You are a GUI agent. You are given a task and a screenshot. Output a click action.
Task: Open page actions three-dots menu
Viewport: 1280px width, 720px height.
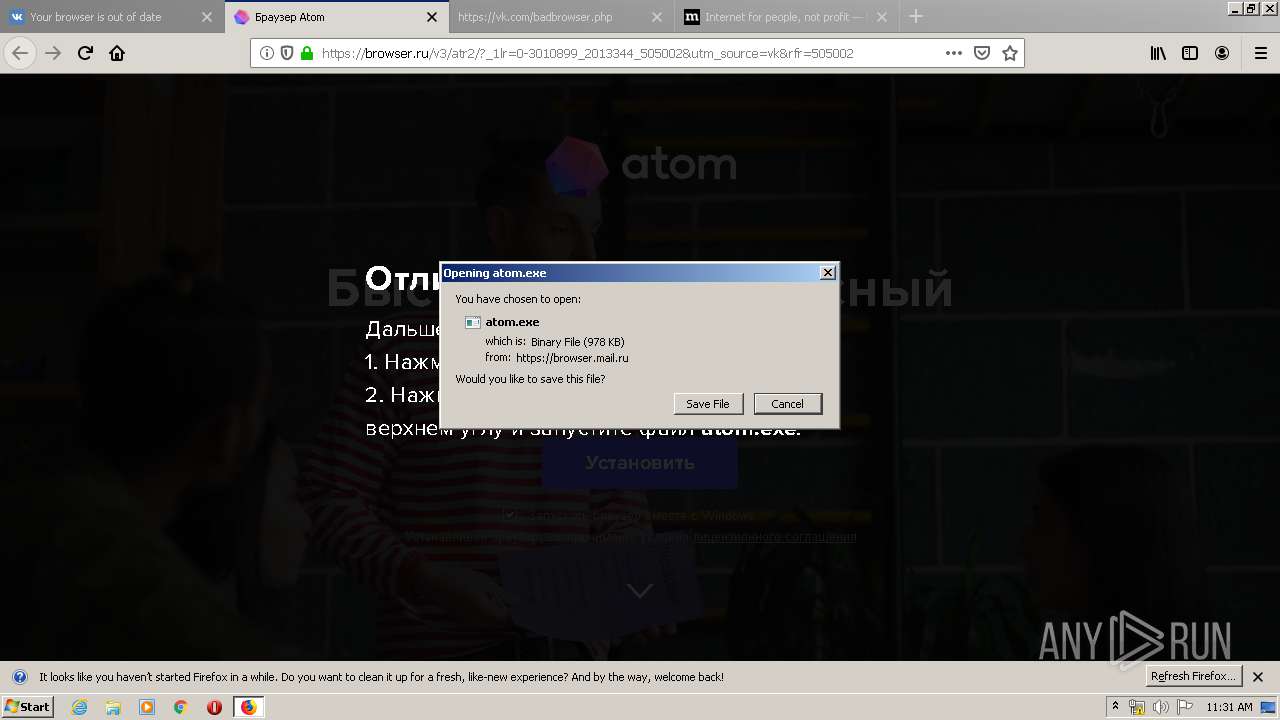(x=954, y=53)
